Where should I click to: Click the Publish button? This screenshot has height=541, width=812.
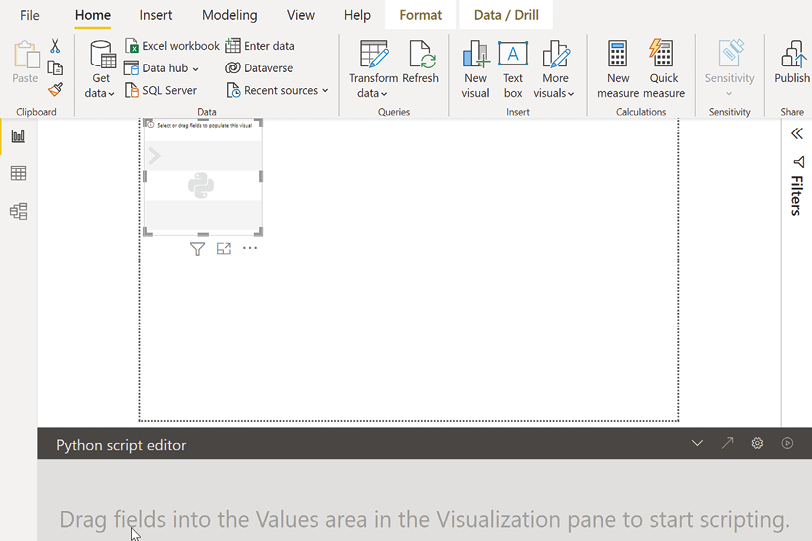click(x=792, y=62)
